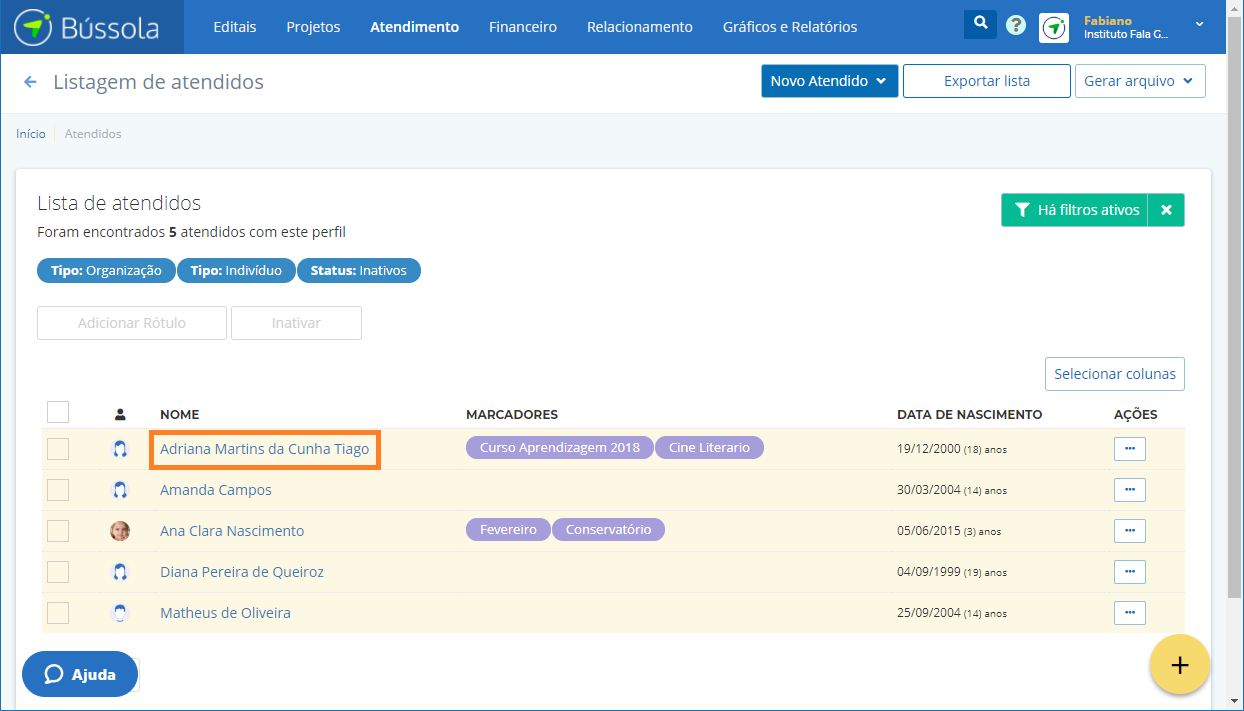
Task: Click Selecionar colunas button
Action: click(x=1115, y=374)
